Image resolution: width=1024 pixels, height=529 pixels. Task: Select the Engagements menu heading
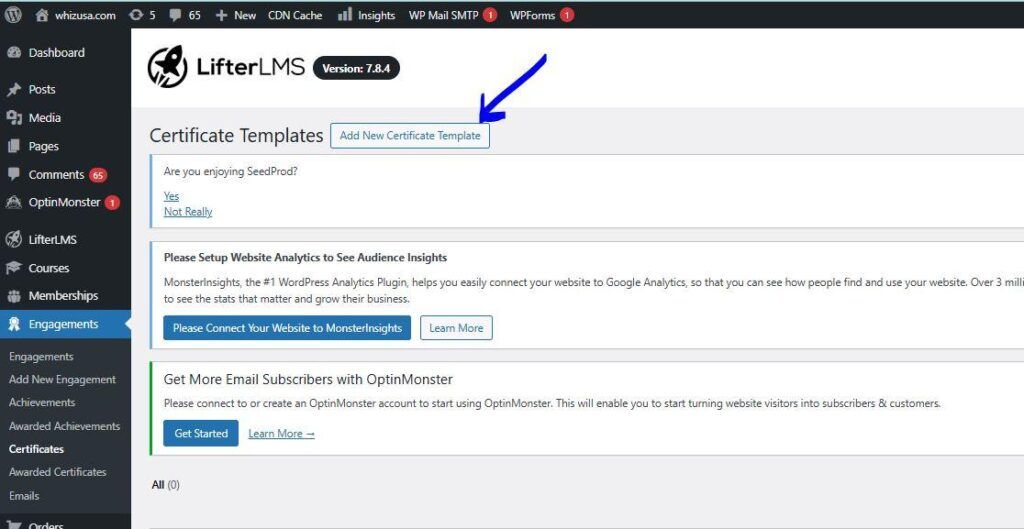(65, 325)
